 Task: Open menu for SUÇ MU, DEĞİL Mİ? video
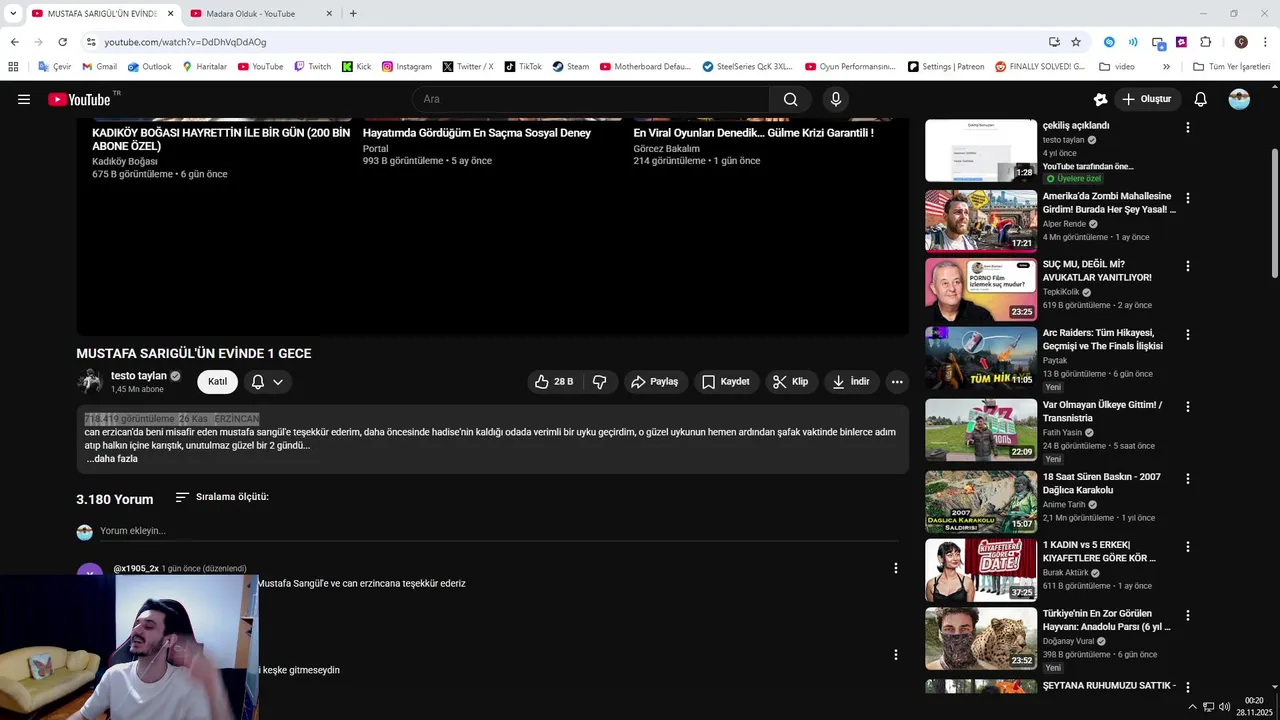[1187, 267]
